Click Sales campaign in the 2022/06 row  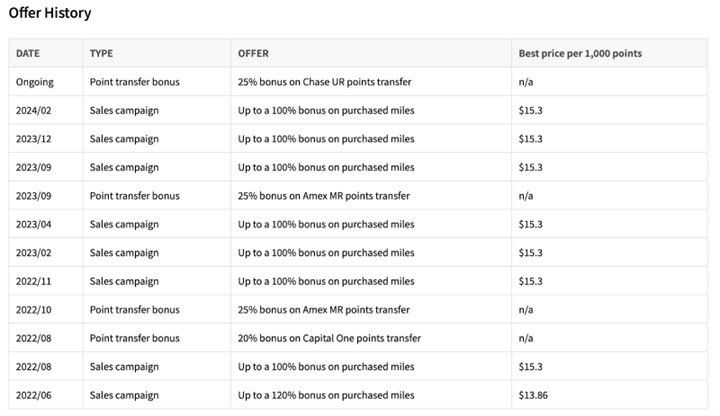[124, 396]
